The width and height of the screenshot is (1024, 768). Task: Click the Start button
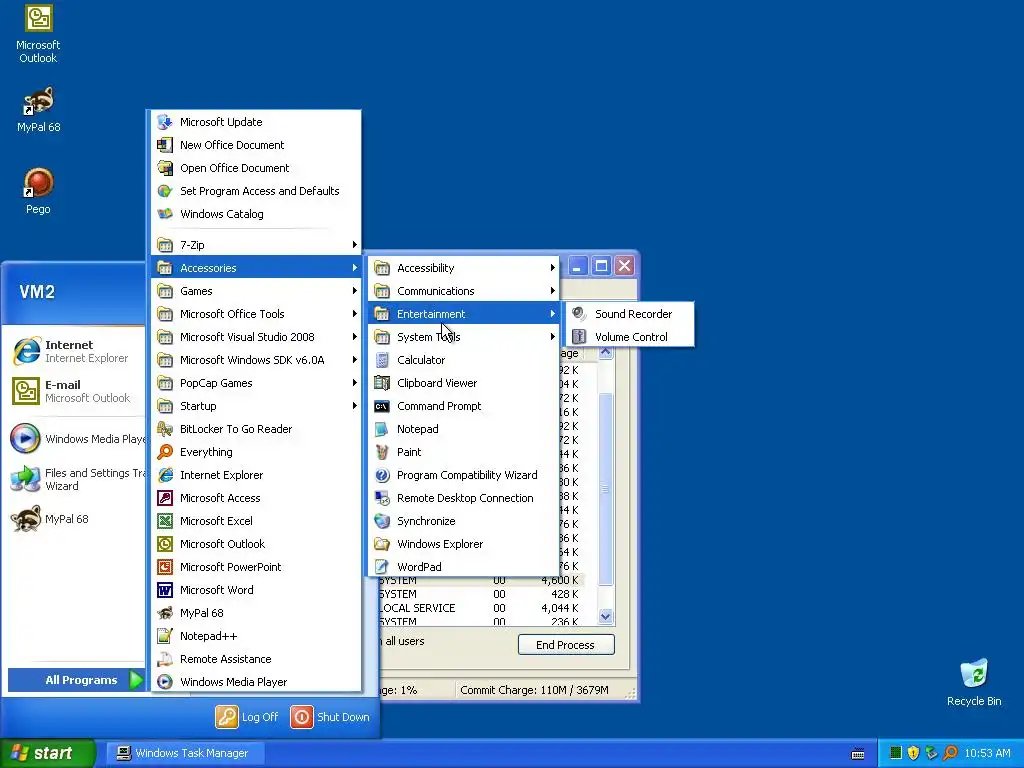pos(47,753)
